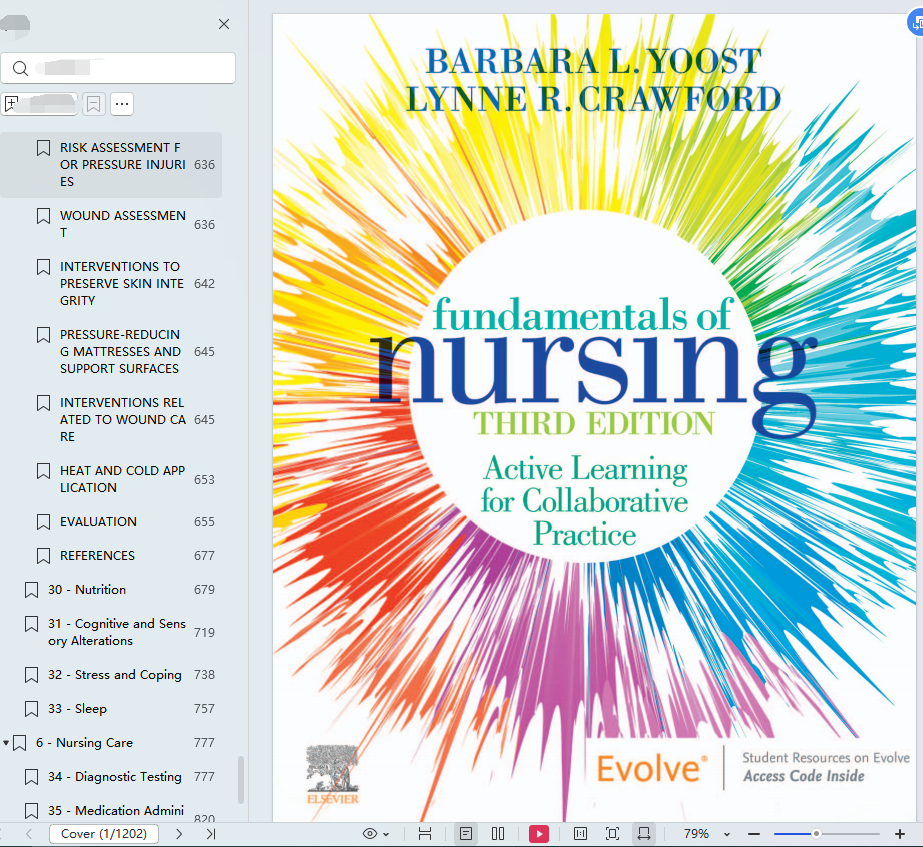Zoom out with the minus button
Image resolution: width=923 pixels, height=847 pixels.
[754, 834]
